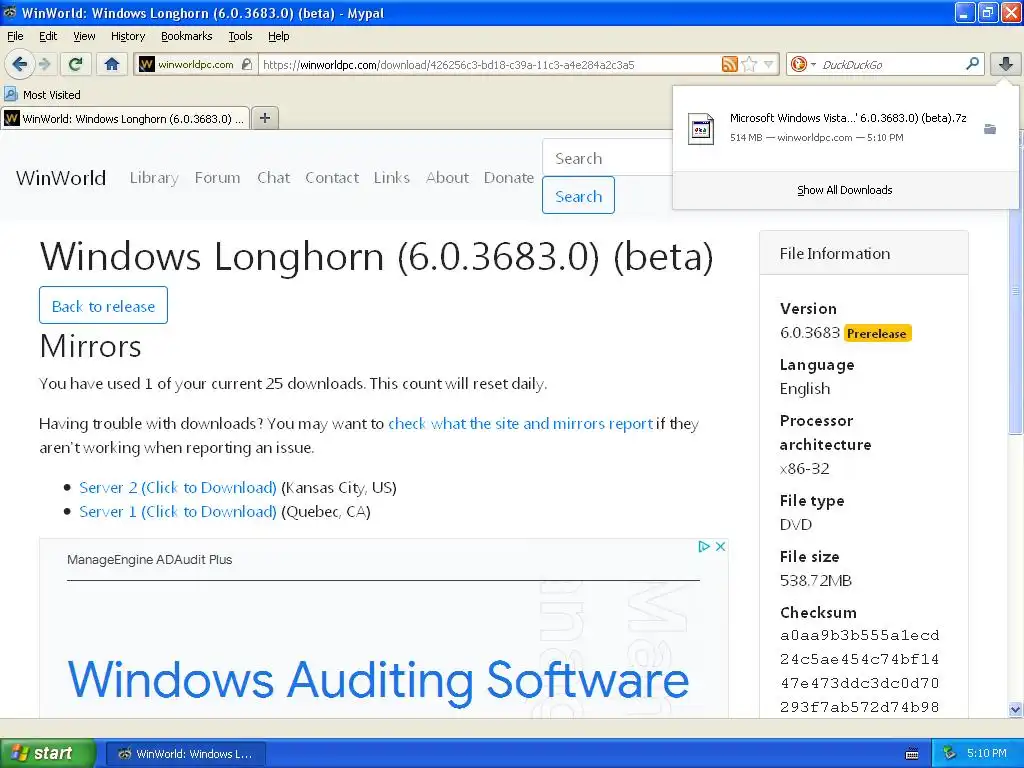Viewport: 1024px width, 768px height.
Task: Open the Most Visited bookmarks folder
Action: tap(43, 95)
